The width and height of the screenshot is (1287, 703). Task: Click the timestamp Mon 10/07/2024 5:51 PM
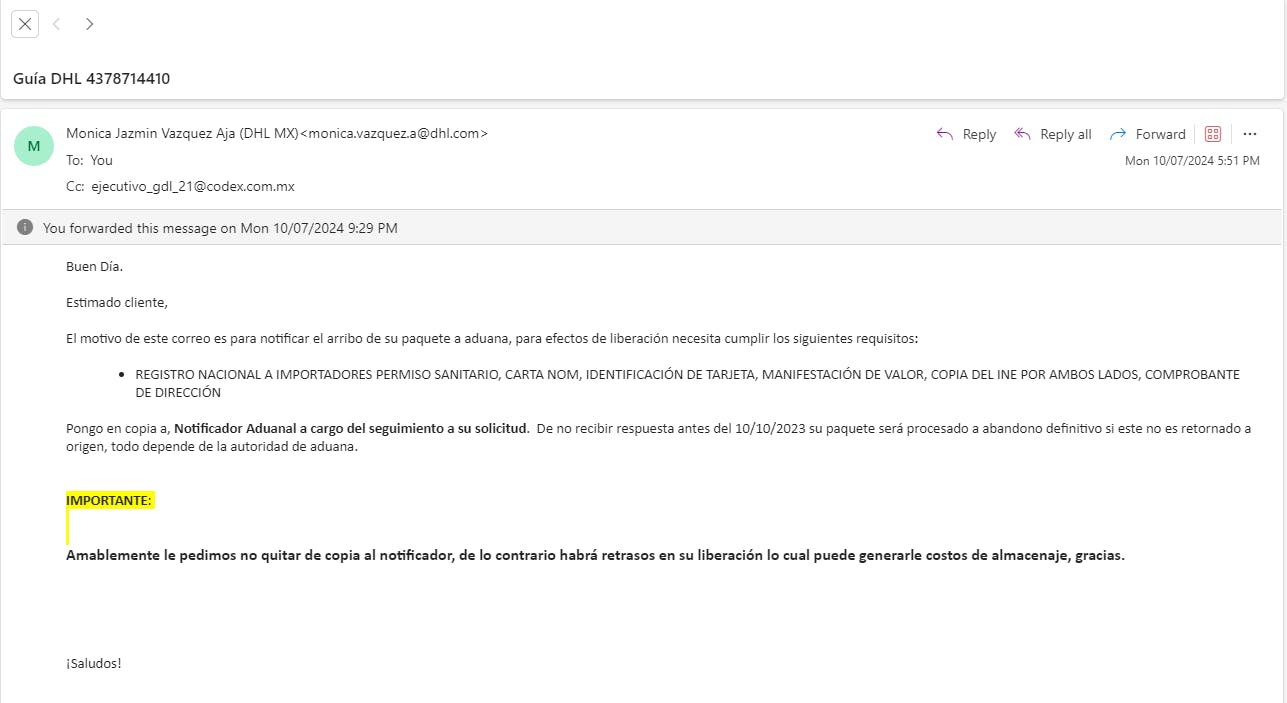click(x=1192, y=160)
